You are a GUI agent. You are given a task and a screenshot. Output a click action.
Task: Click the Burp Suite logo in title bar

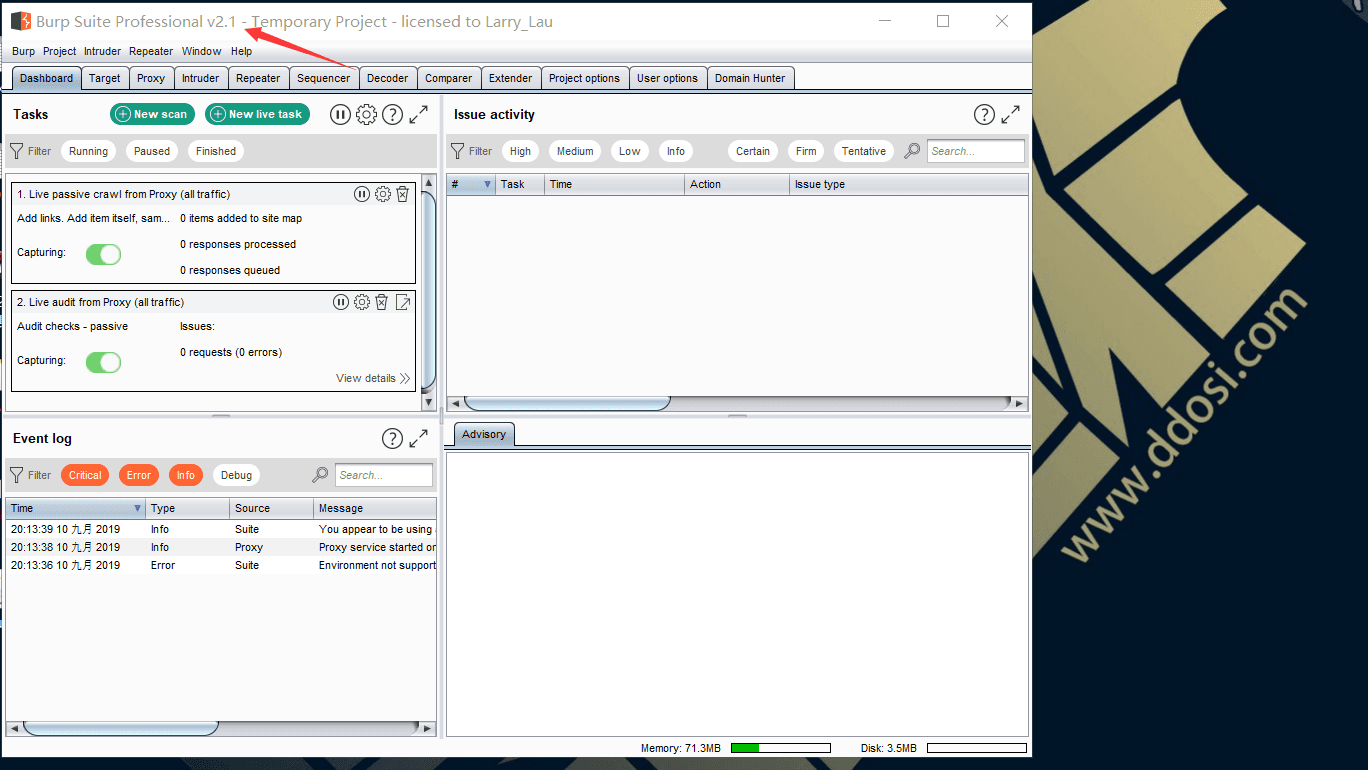21,21
